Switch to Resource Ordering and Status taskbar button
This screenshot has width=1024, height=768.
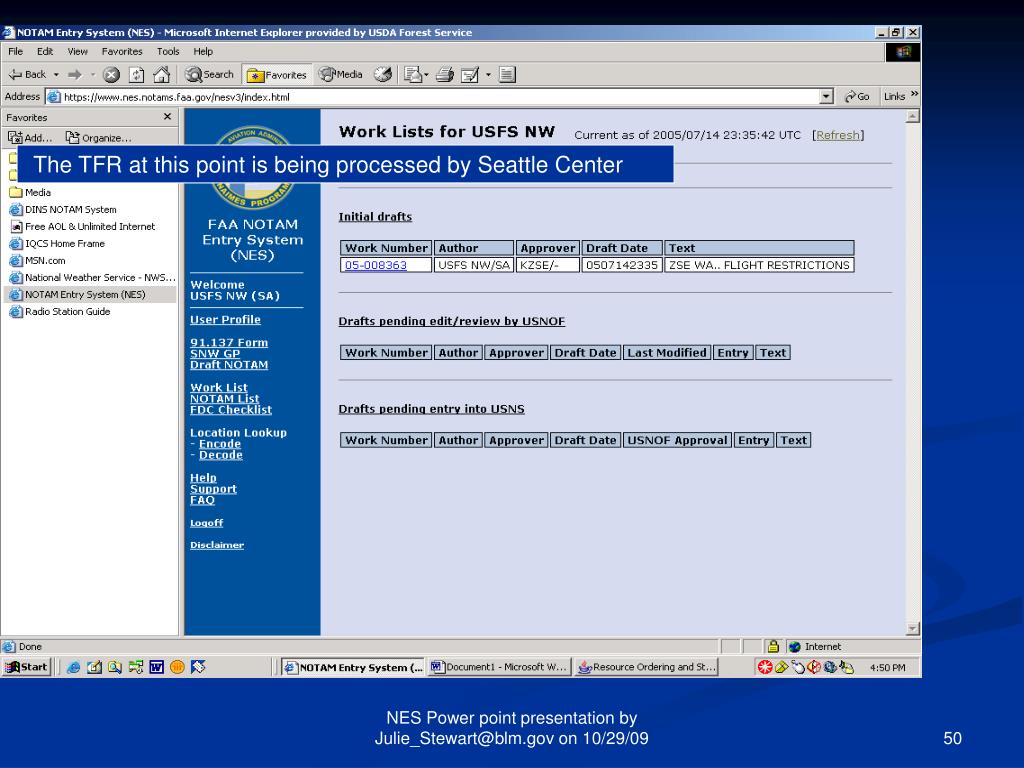[647, 667]
